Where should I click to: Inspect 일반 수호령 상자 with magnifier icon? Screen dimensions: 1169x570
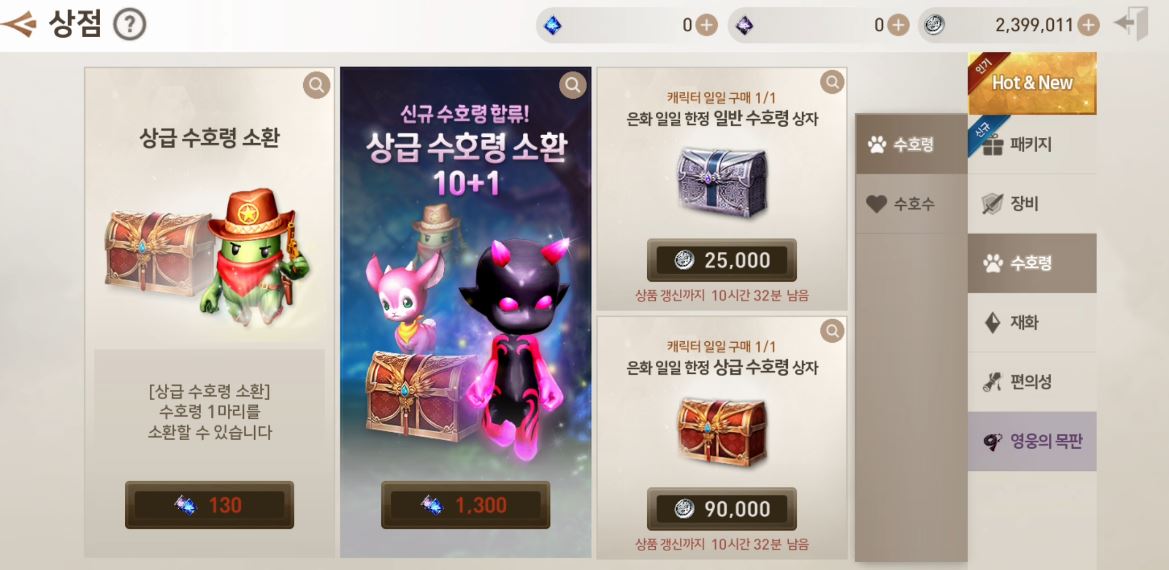point(832,82)
